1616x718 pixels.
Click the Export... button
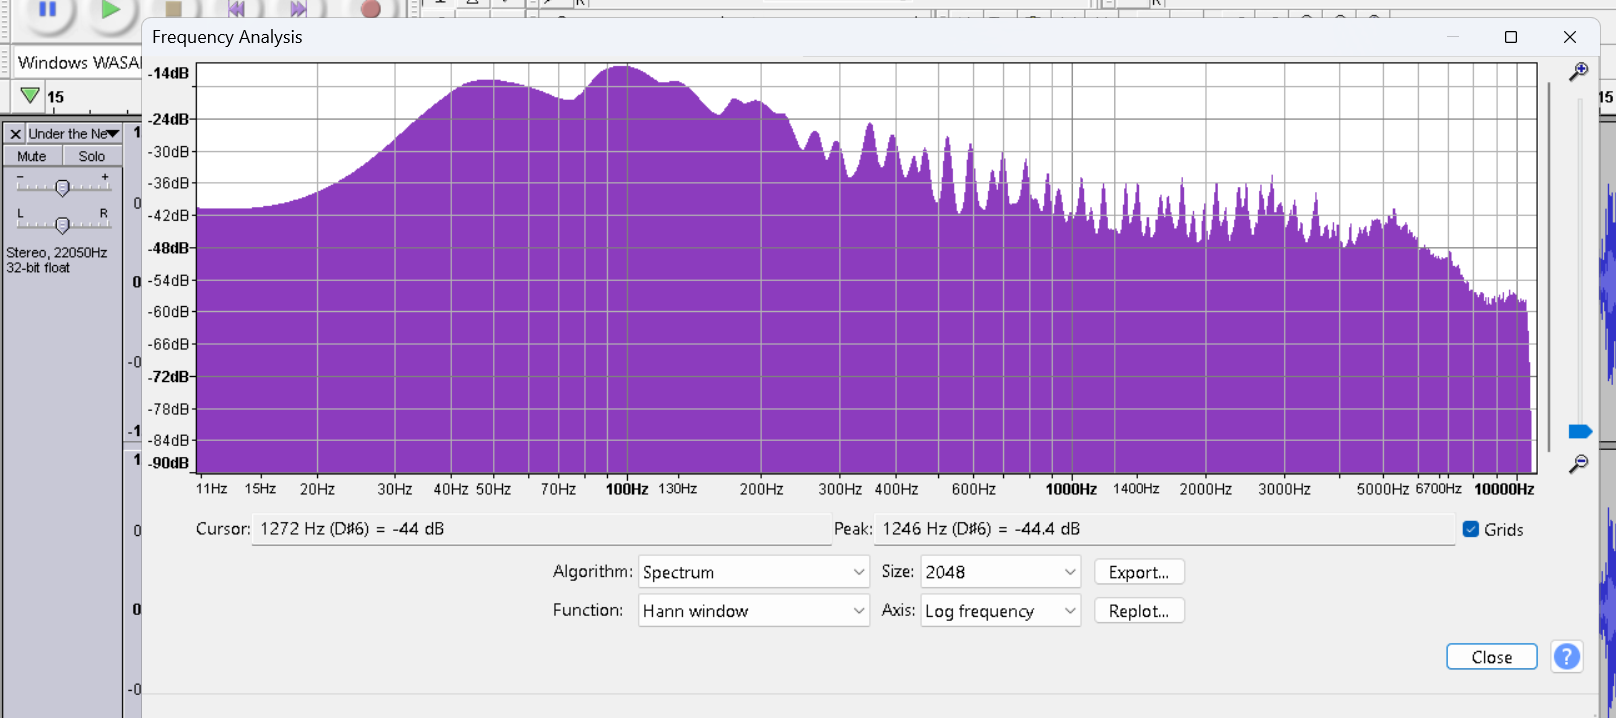tap(1138, 572)
